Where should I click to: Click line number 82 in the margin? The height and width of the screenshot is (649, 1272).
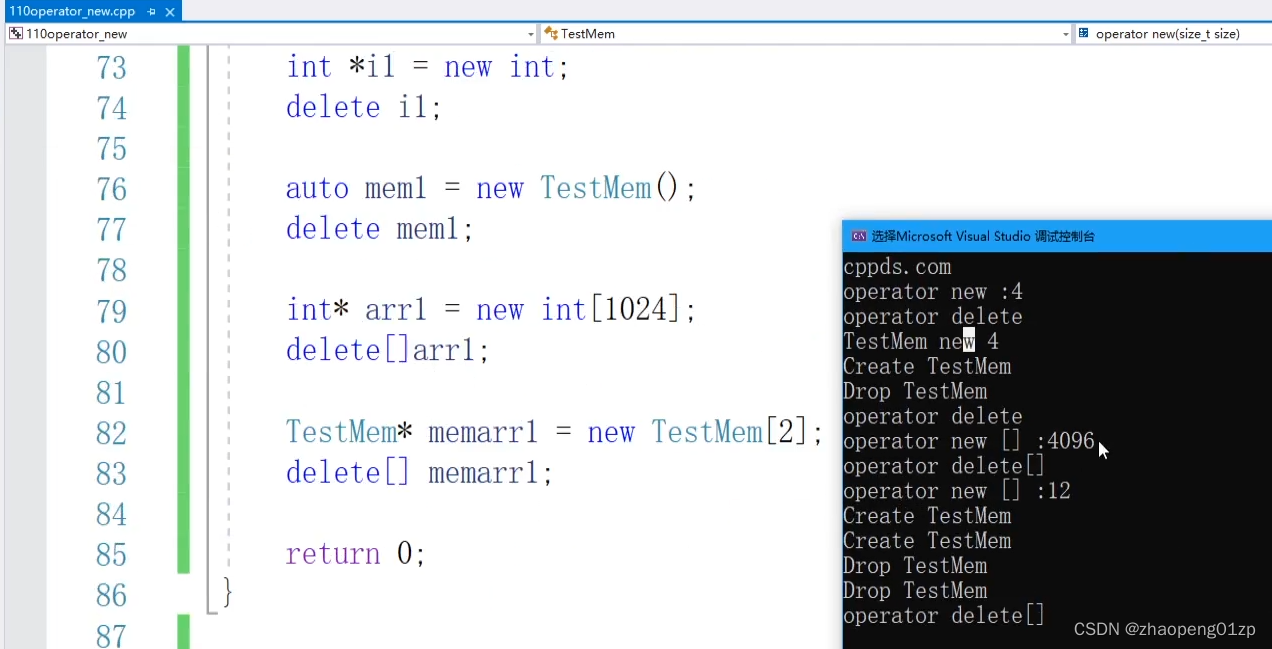pos(111,433)
